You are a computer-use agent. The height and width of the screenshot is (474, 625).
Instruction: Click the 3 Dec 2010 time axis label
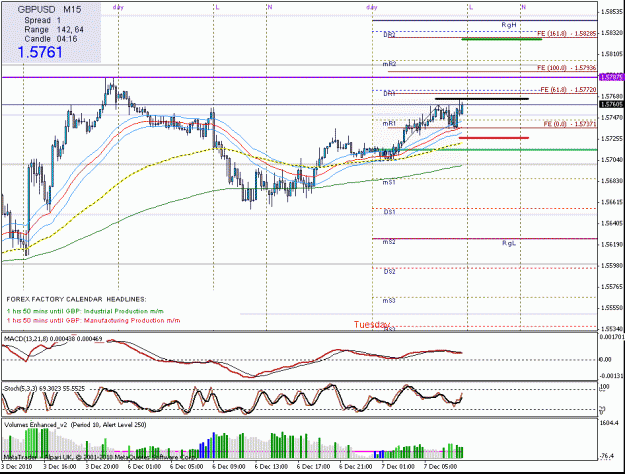coord(17,467)
